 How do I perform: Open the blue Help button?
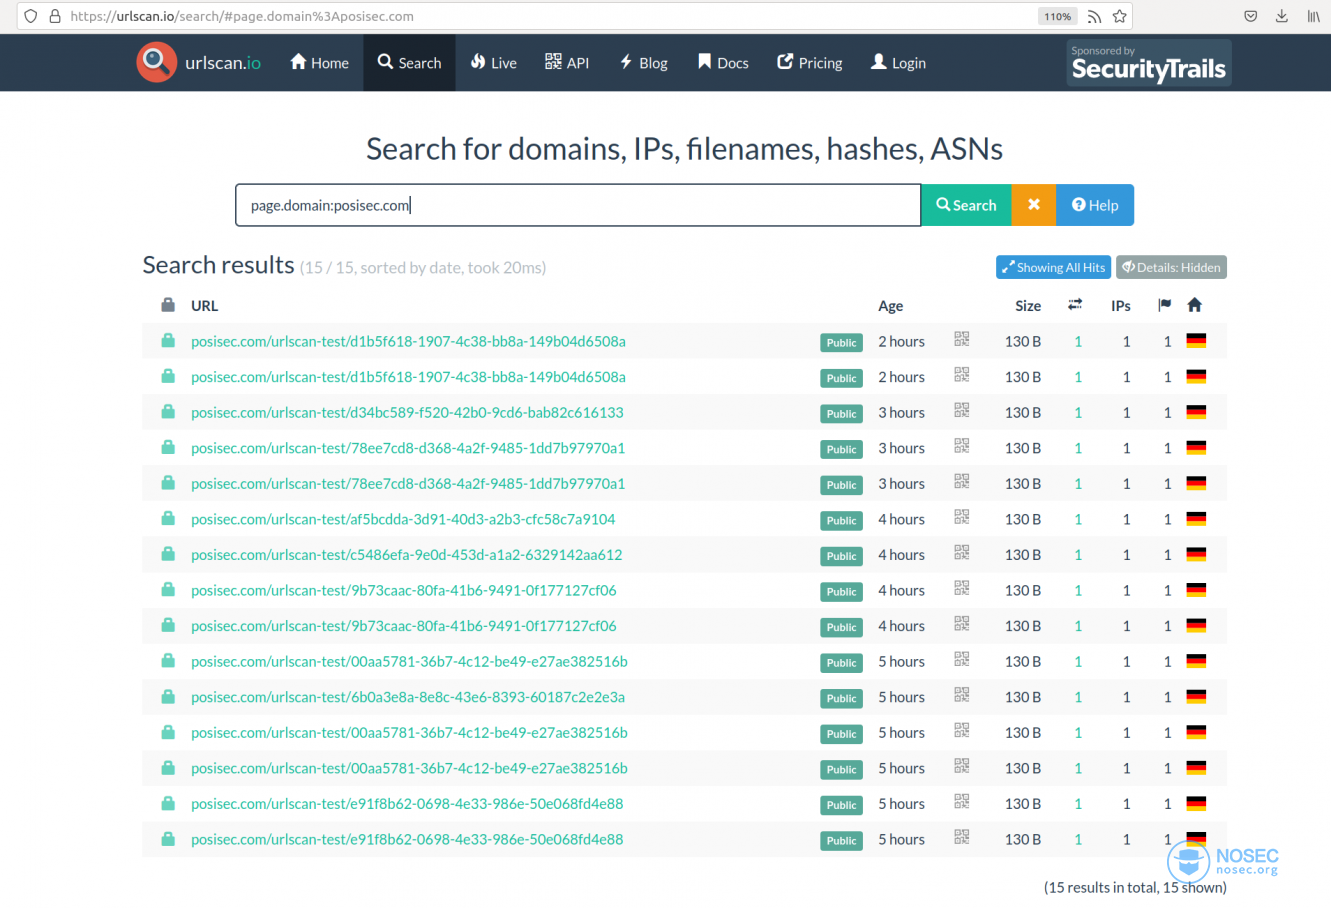point(1095,205)
